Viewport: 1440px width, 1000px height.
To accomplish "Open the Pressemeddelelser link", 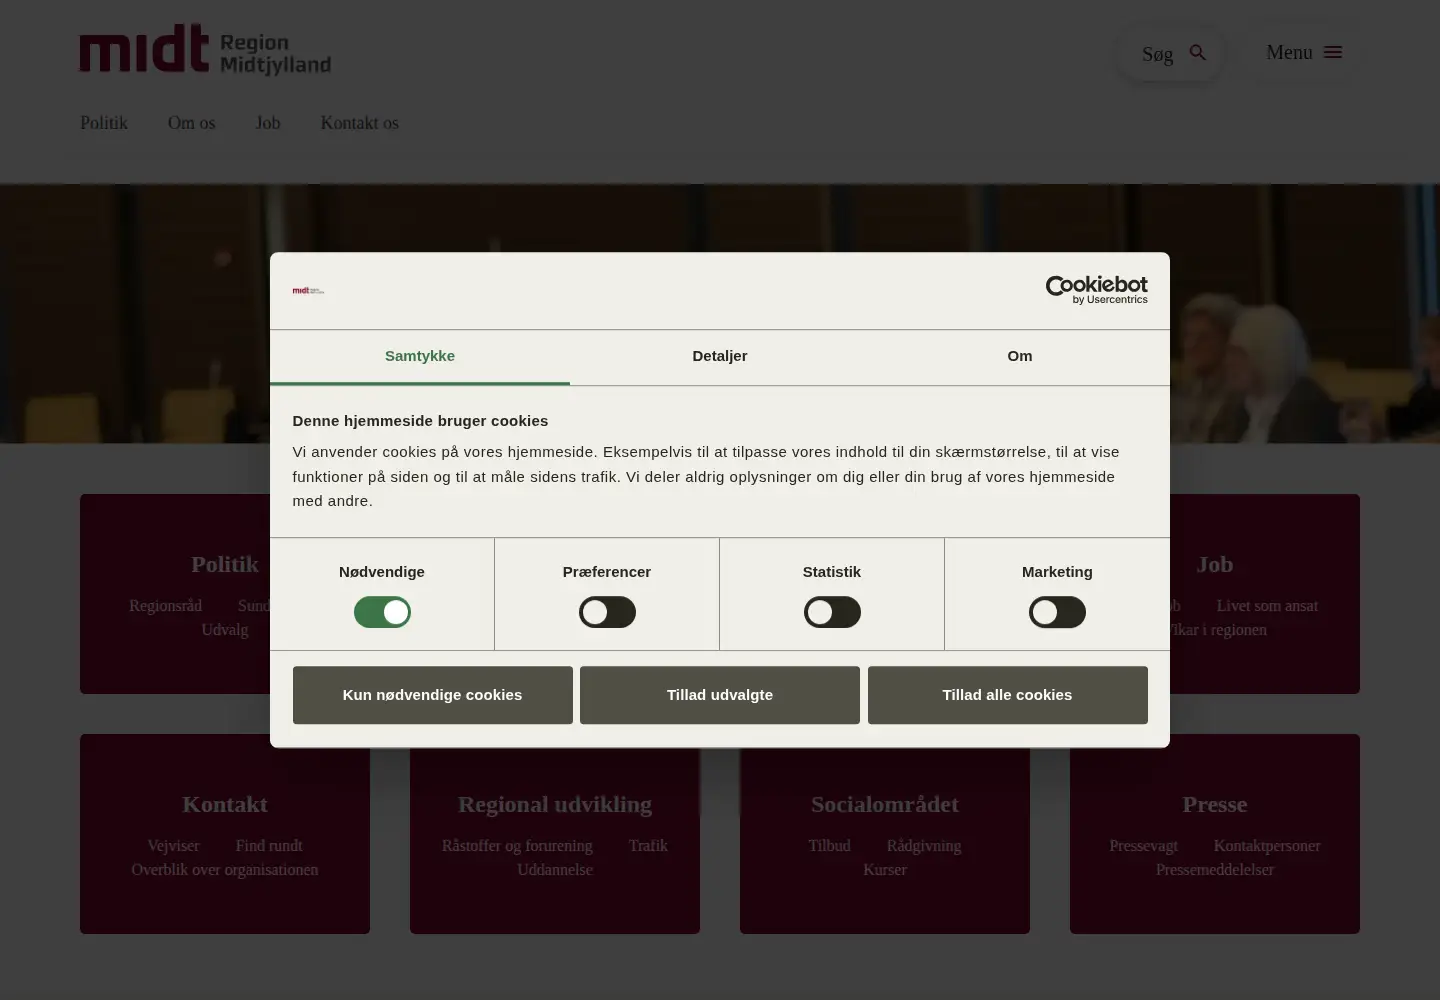I will [x=1215, y=869].
